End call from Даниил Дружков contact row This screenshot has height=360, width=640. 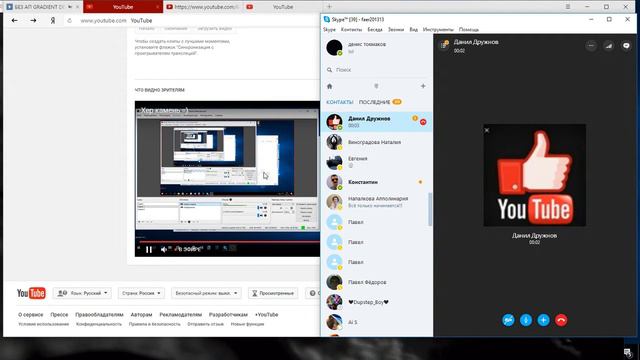coord(423,122)
